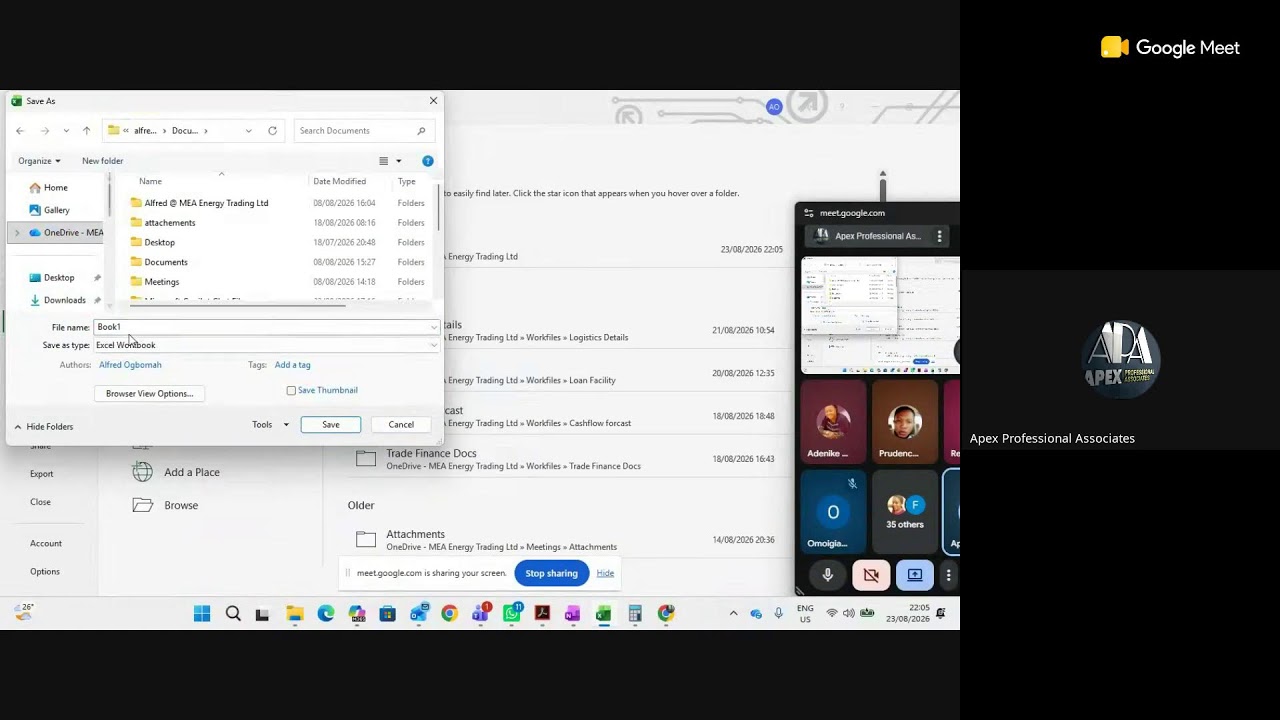Screen dimensions: 1280x720
Task: Collapse the folder pane with Hide Folders
Action: pyautogui.click(x=43, y=427)
